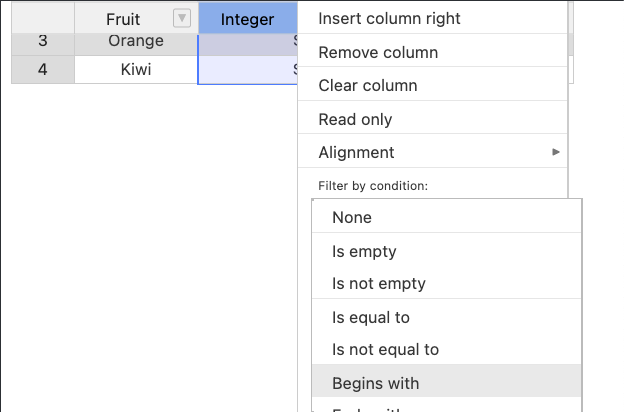This screenshot has height=412, width=624.
Task: Open the Alignment menu entry
Action: tap(432, 152)
